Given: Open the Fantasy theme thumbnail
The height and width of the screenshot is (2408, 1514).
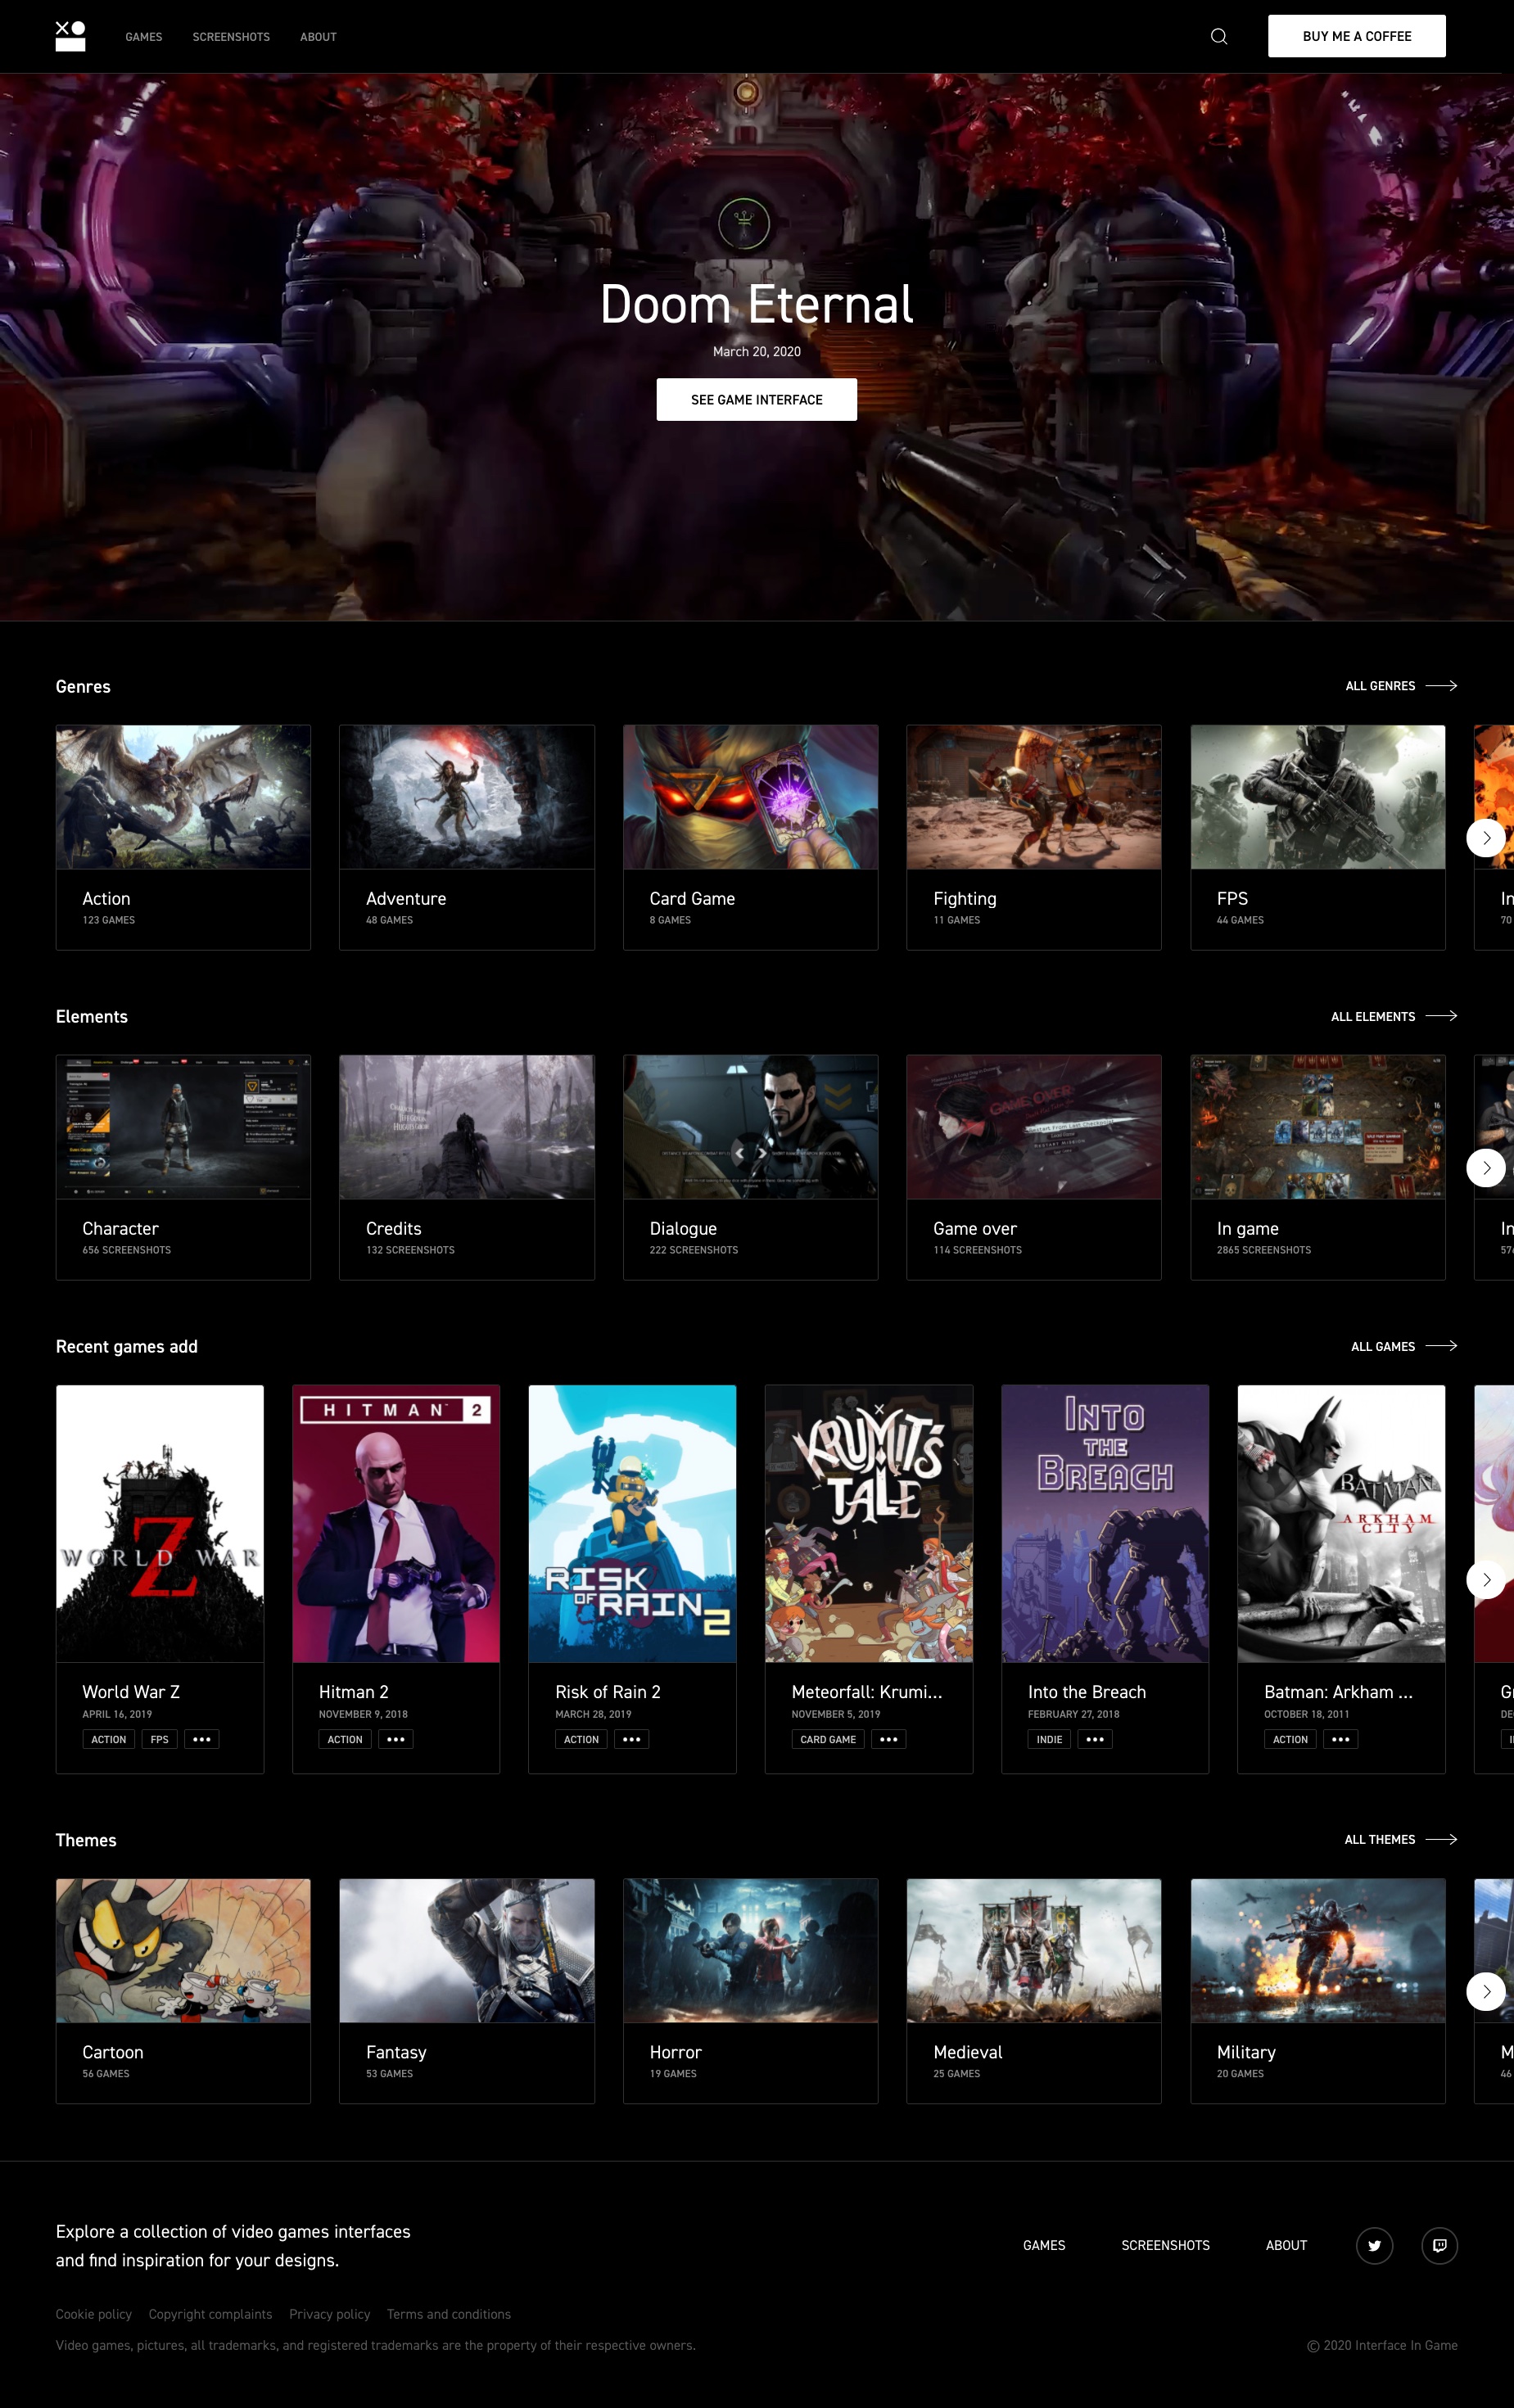Looking at the screenshot, I should [x=467, y=1950].
